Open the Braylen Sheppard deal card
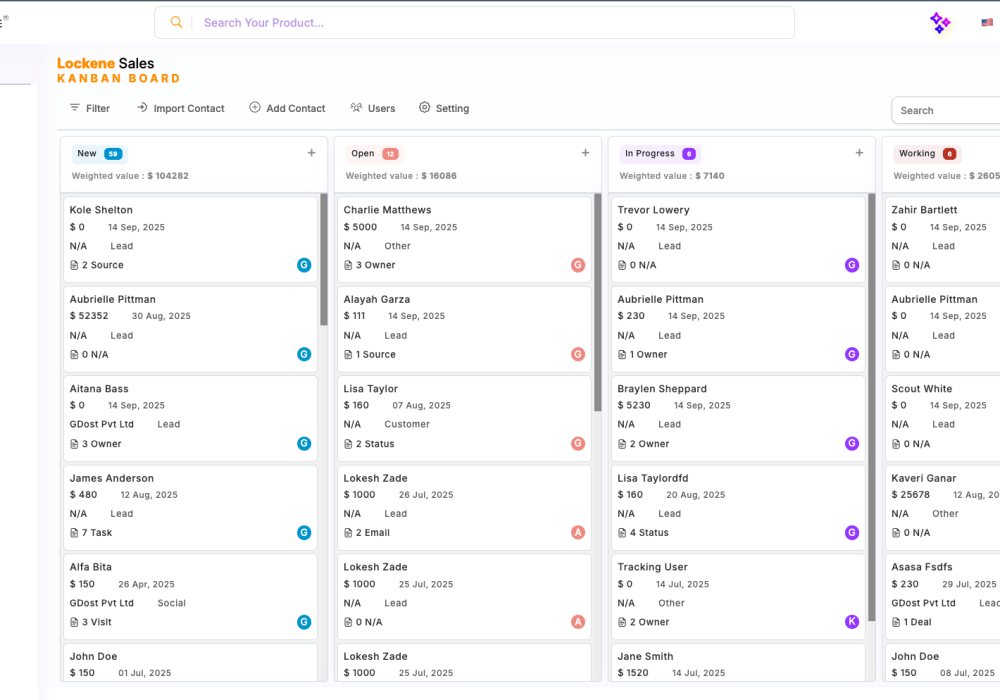The height and width of the screenshot is (700, 1000). click(x=738, y=416)
